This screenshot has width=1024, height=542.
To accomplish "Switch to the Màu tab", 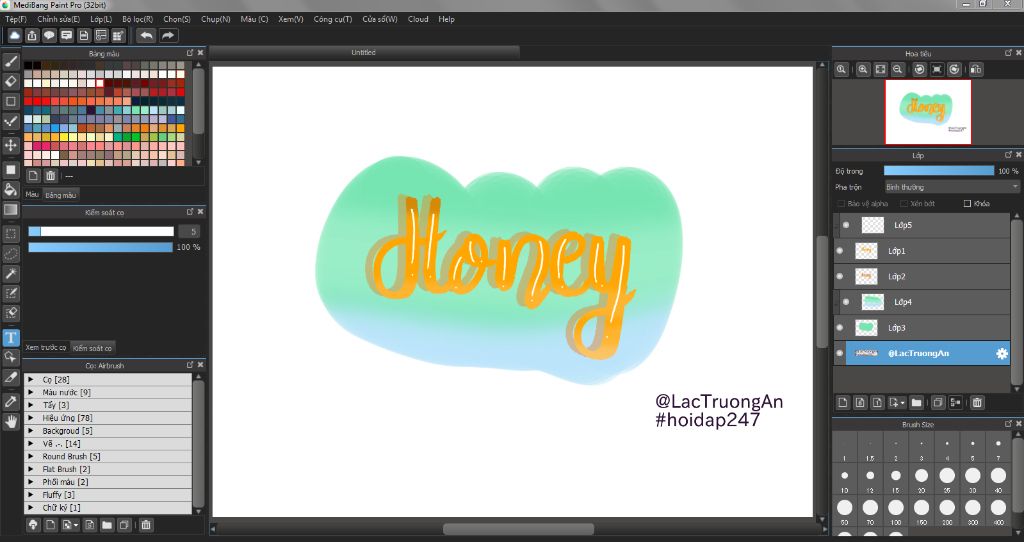I will pos(32,195).
